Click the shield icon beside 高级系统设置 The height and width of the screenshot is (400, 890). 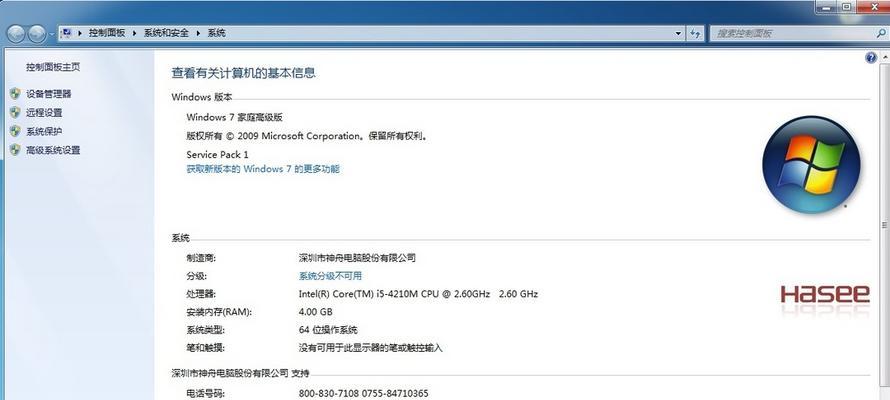[15, 150]
